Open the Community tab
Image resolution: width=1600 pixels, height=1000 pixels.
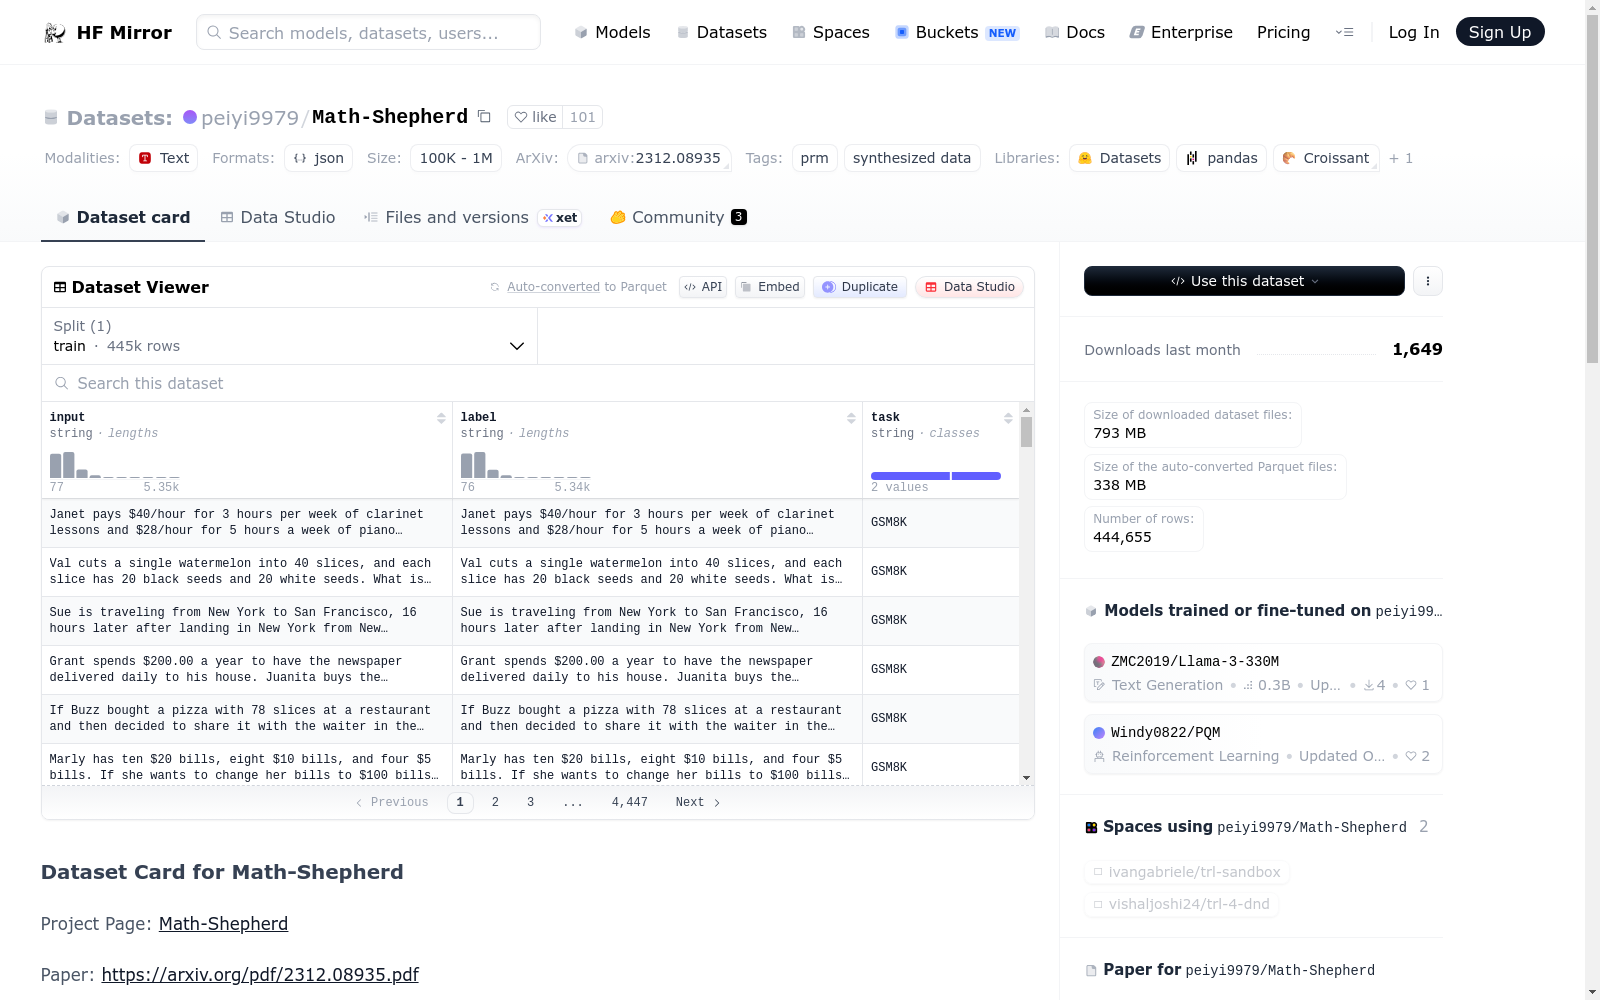[679, 217]
